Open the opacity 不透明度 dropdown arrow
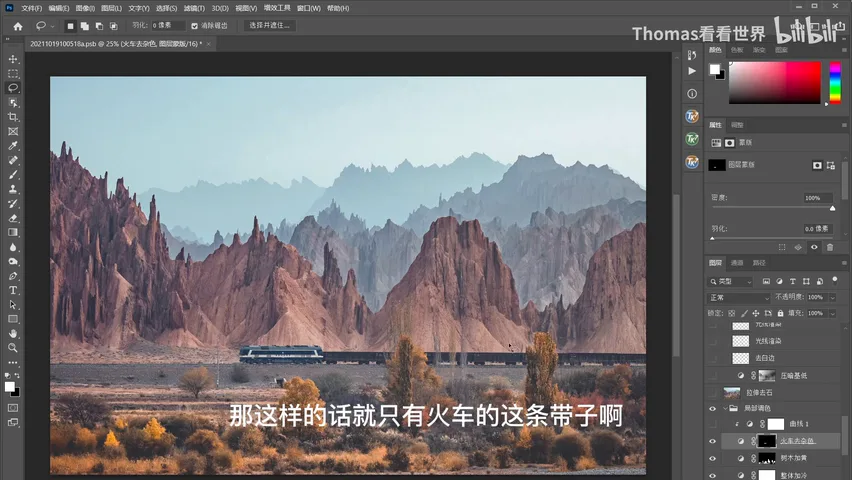The width and height of the screenshot is (852, 480). point(832,297)
